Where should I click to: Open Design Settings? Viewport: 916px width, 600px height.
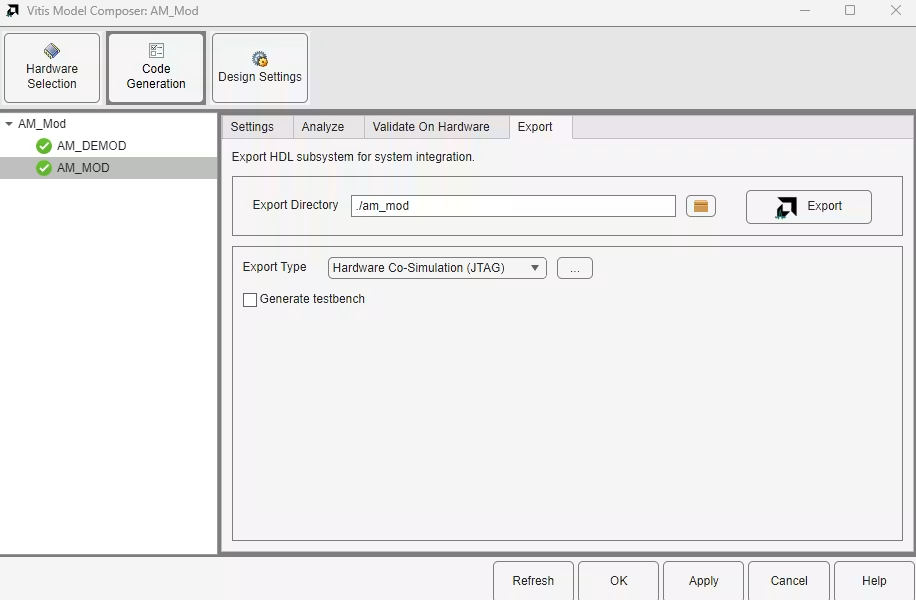click(x=260, y=68)
